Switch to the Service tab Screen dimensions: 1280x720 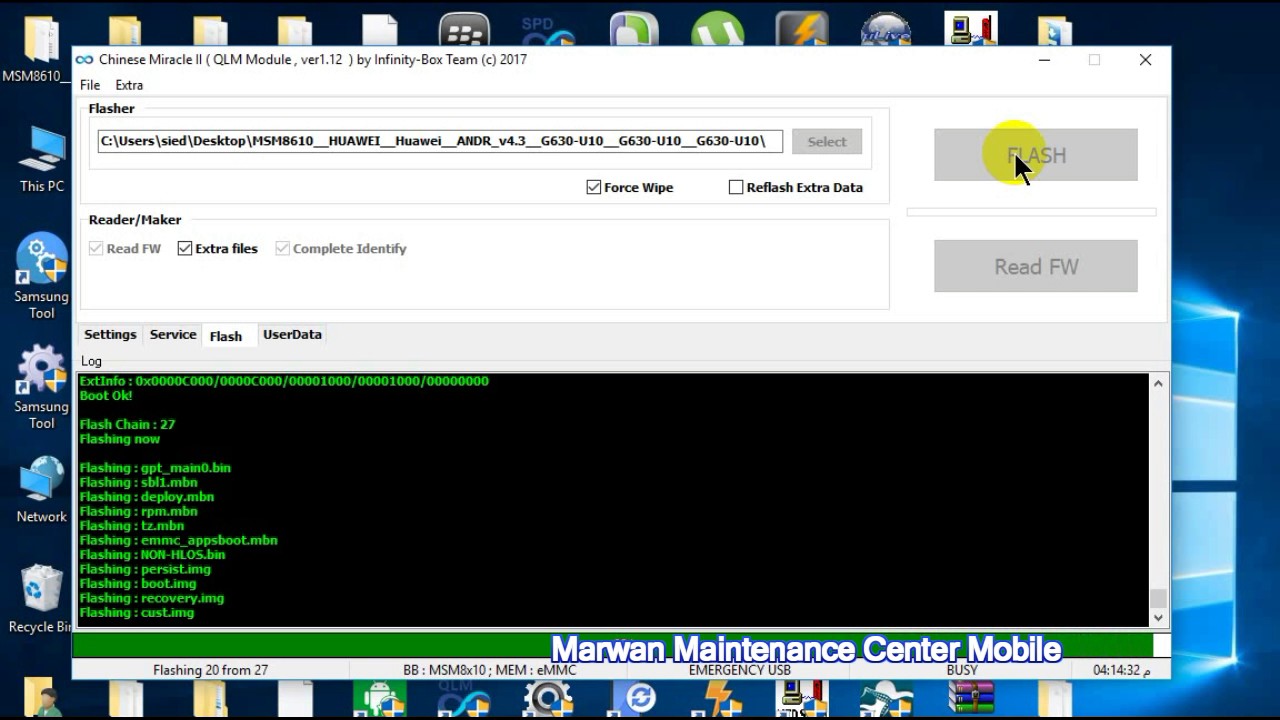173,335
